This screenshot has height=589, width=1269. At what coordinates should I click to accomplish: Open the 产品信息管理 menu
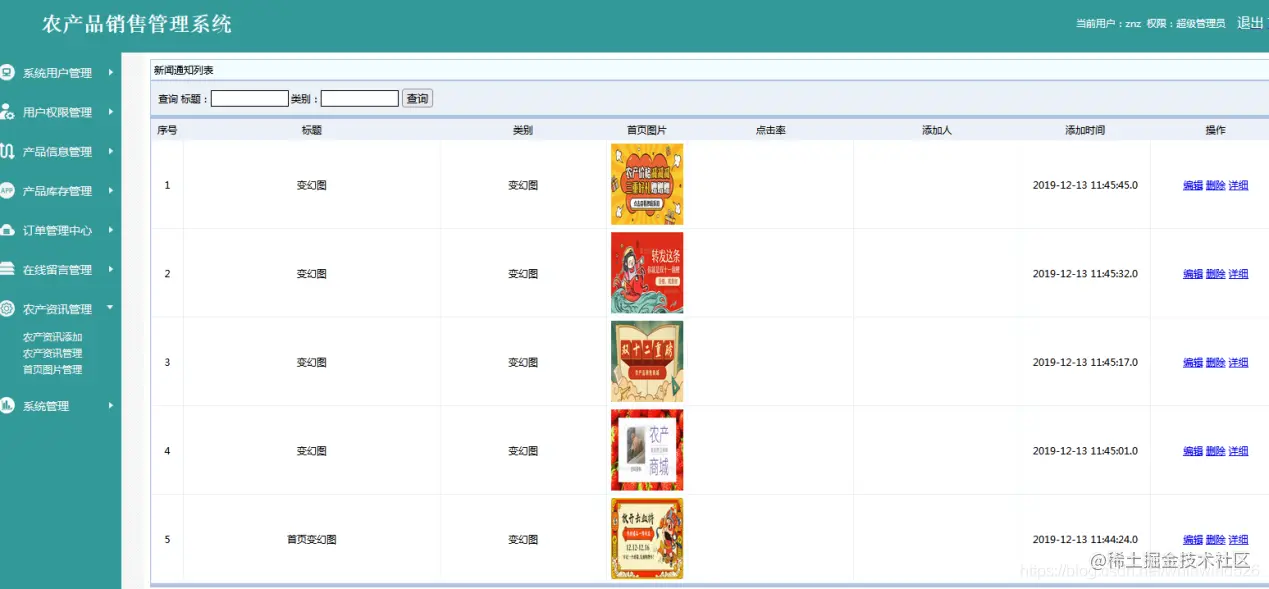coord(57,152)
